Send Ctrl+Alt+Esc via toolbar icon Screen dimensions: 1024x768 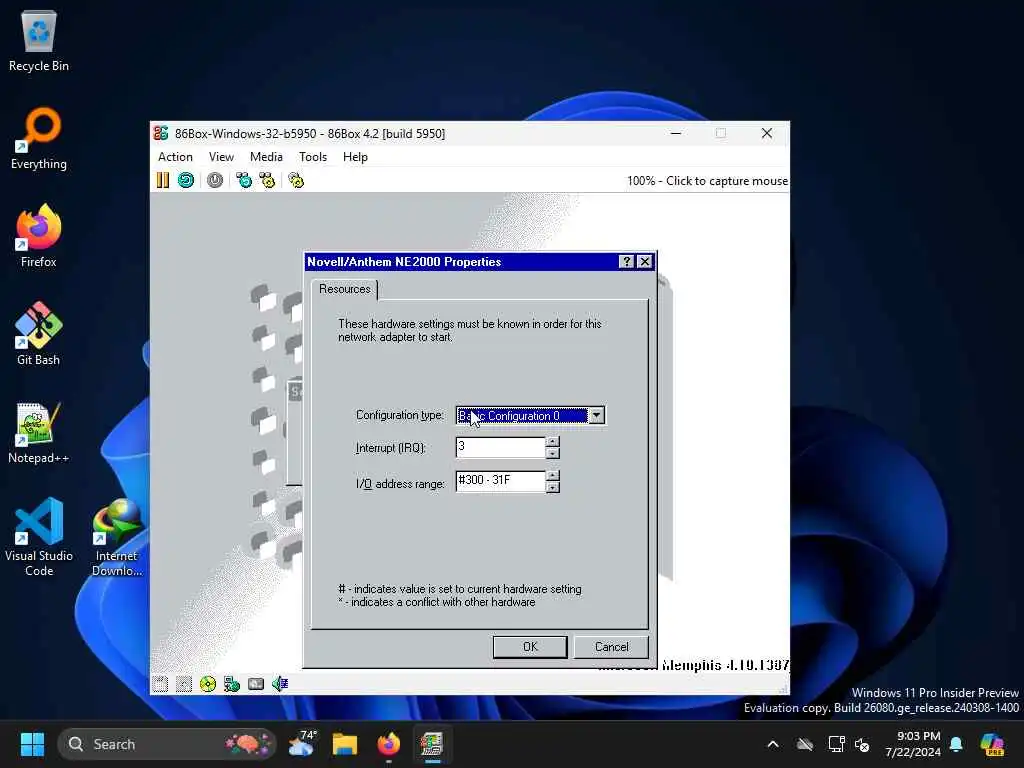[267, 180]
